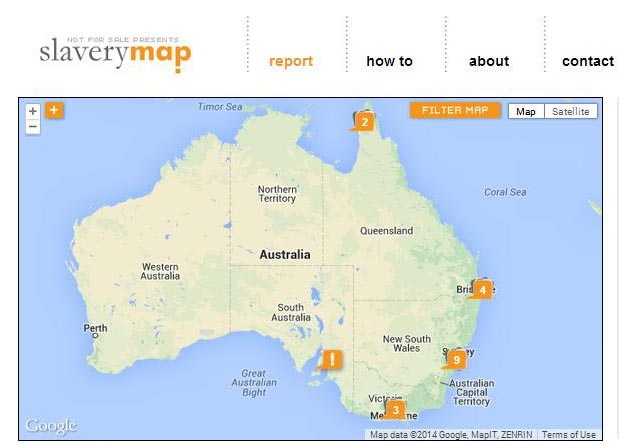Zoom out of the map
Image resolution: width=619 pixels, height=445 pixels.
click(x=33, y=127)
